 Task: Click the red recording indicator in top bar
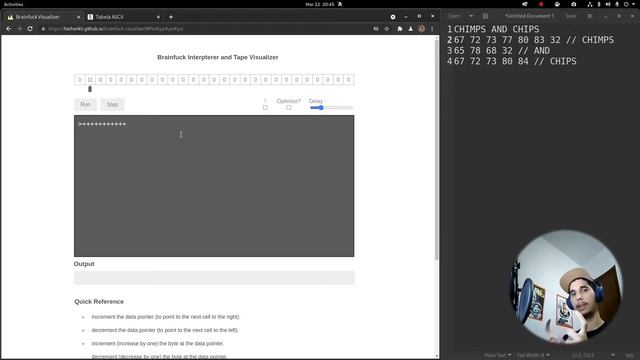[x=541, y=4]
